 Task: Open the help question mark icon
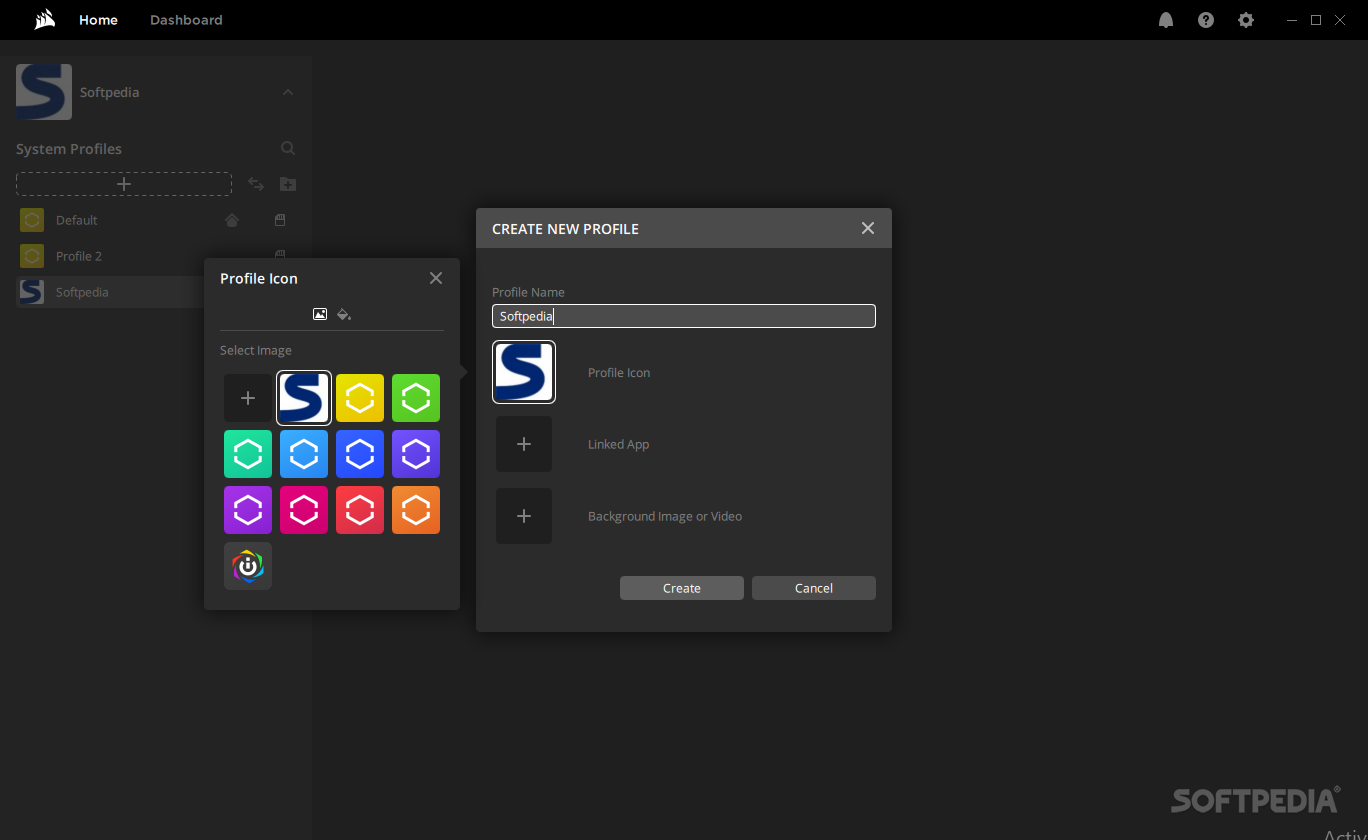[x=1206, y=20]
